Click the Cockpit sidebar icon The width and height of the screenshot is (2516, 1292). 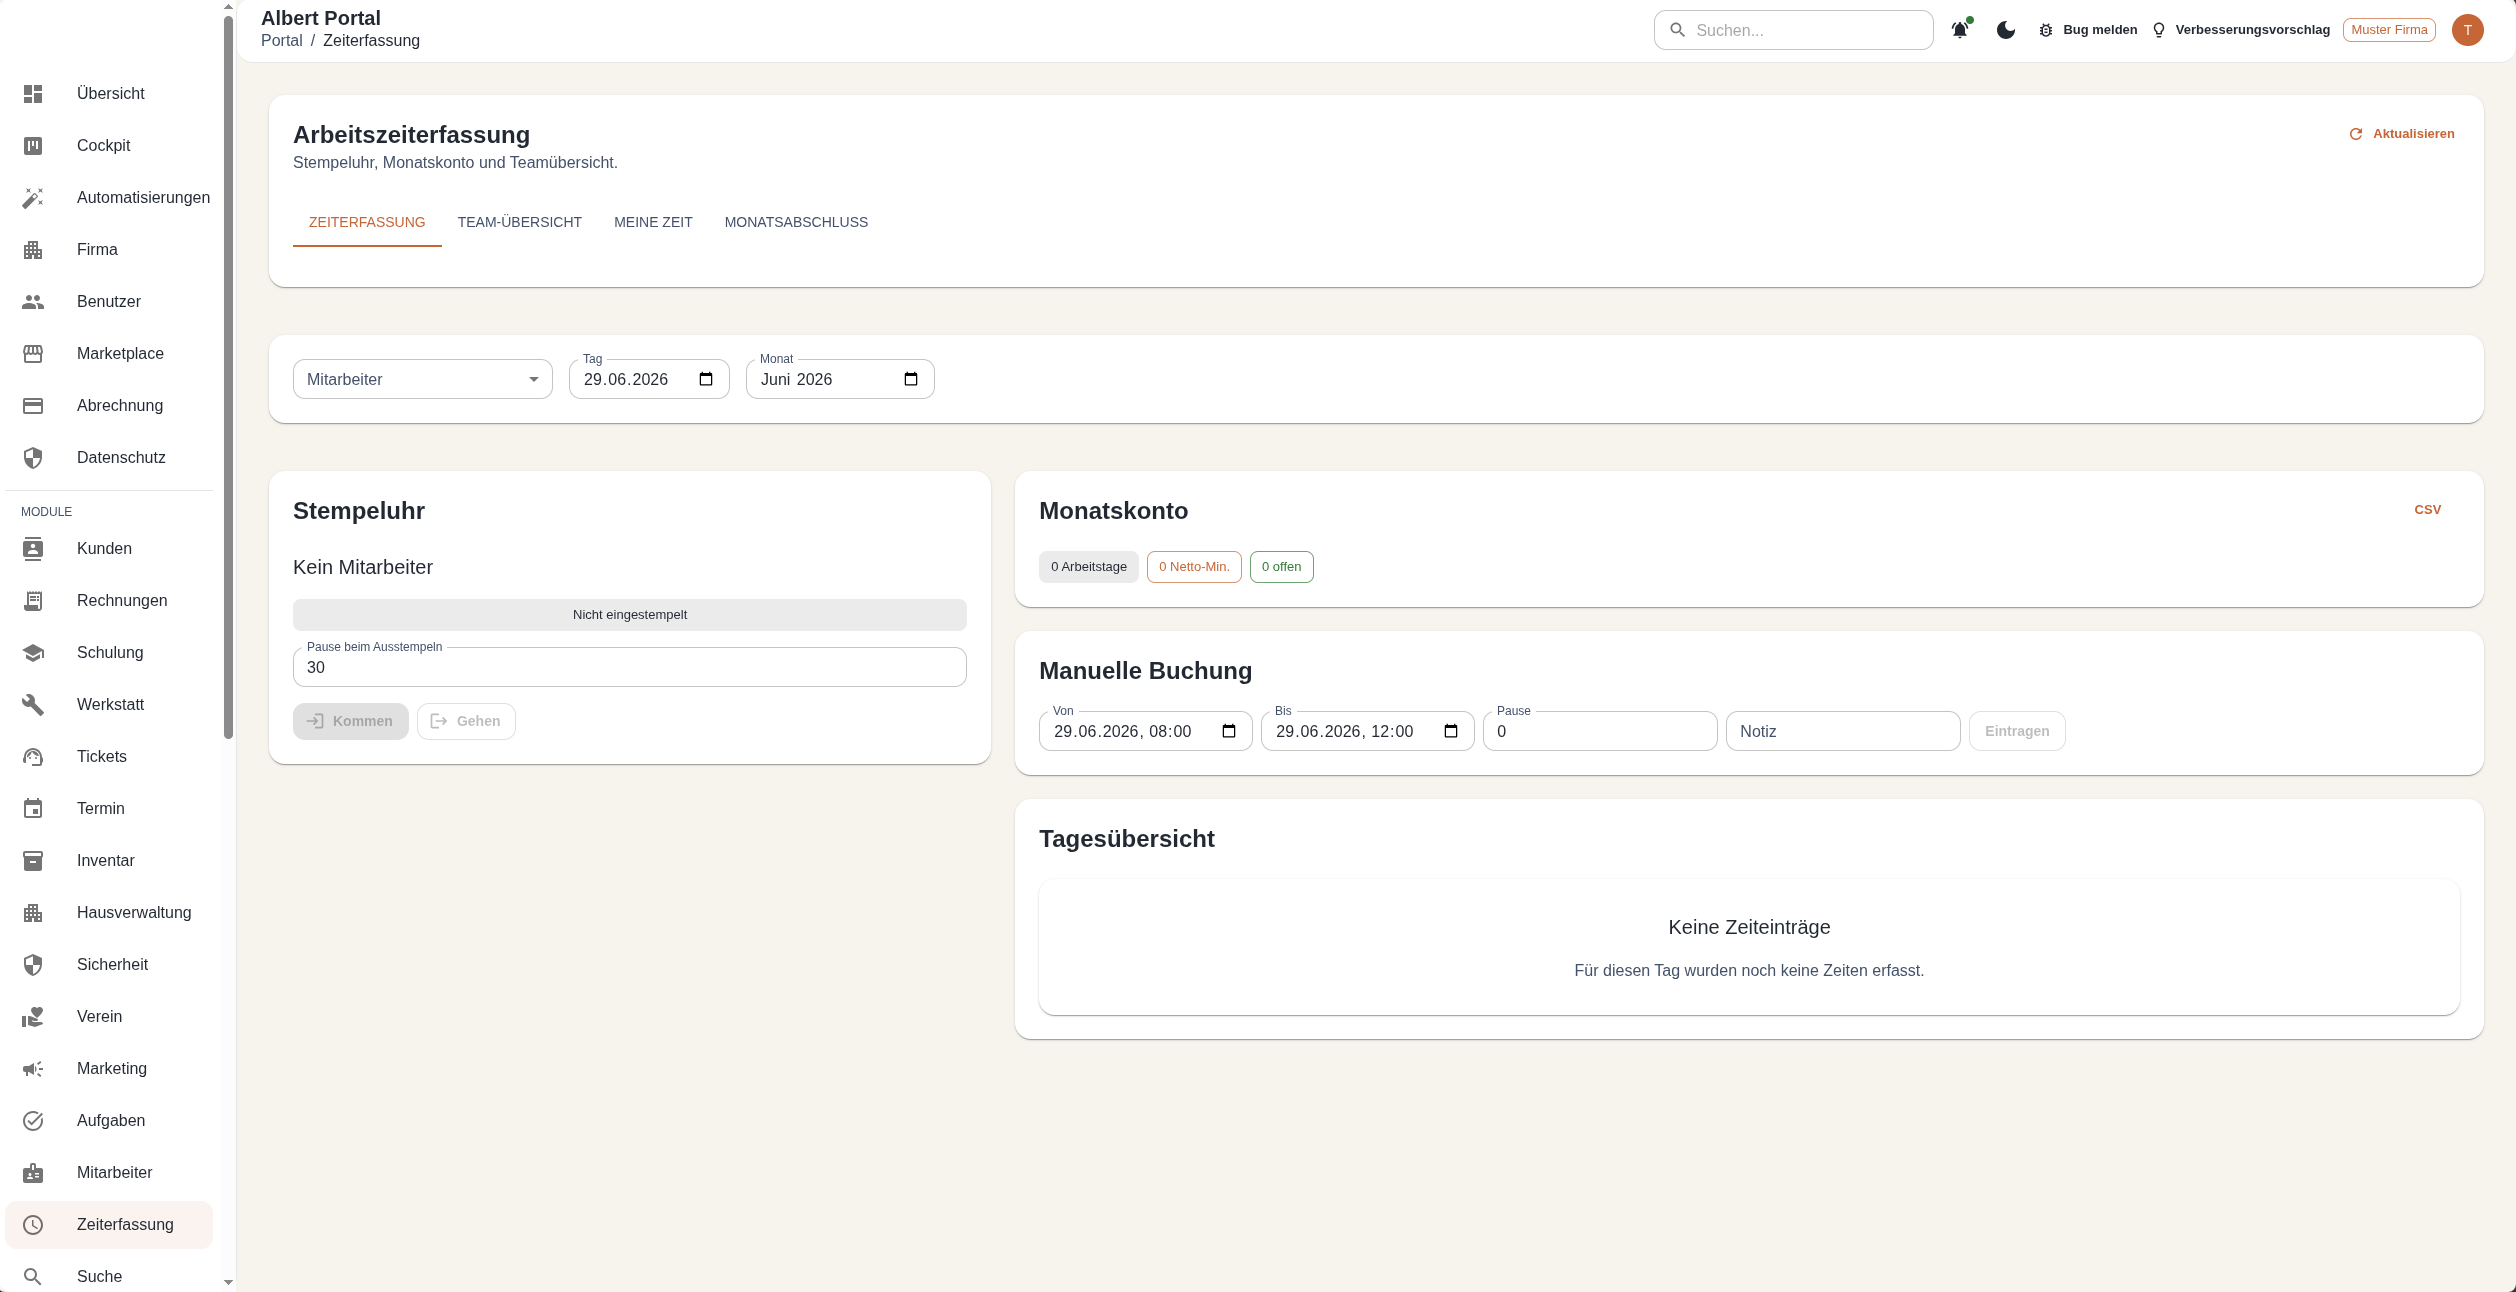pos(33,146)
